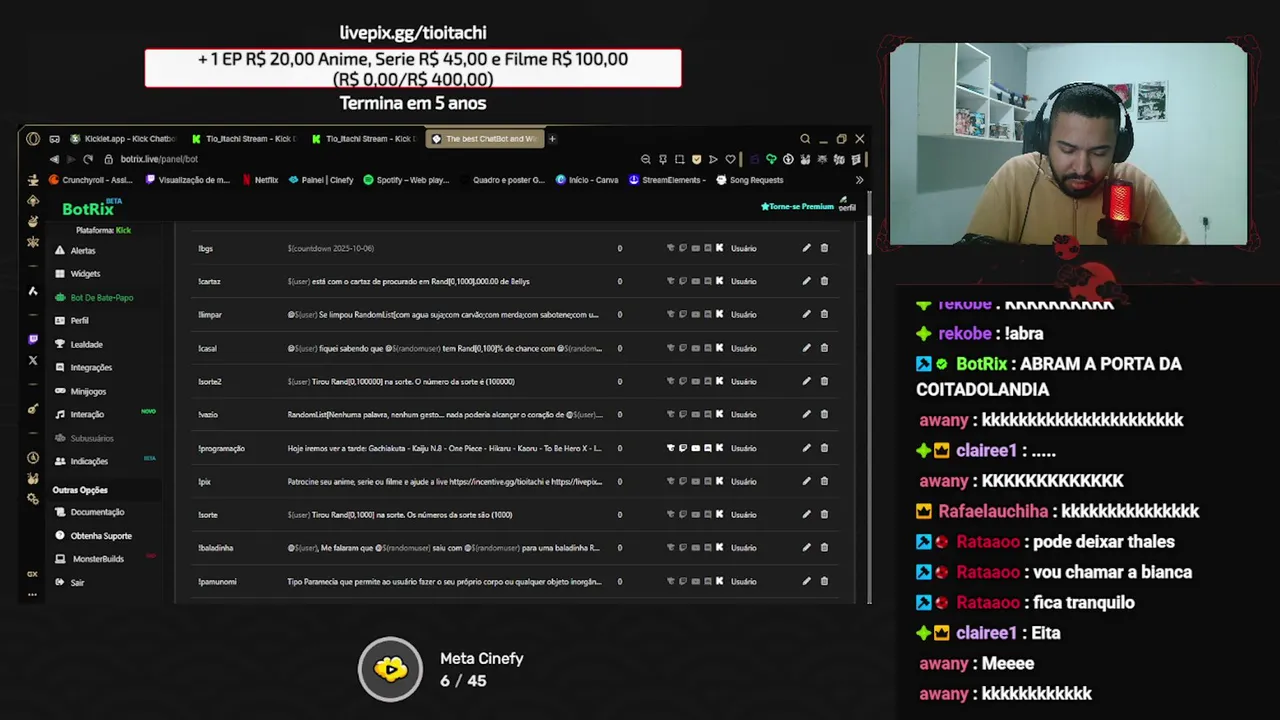
Task: Open the Documentação link
Action: 90,512
